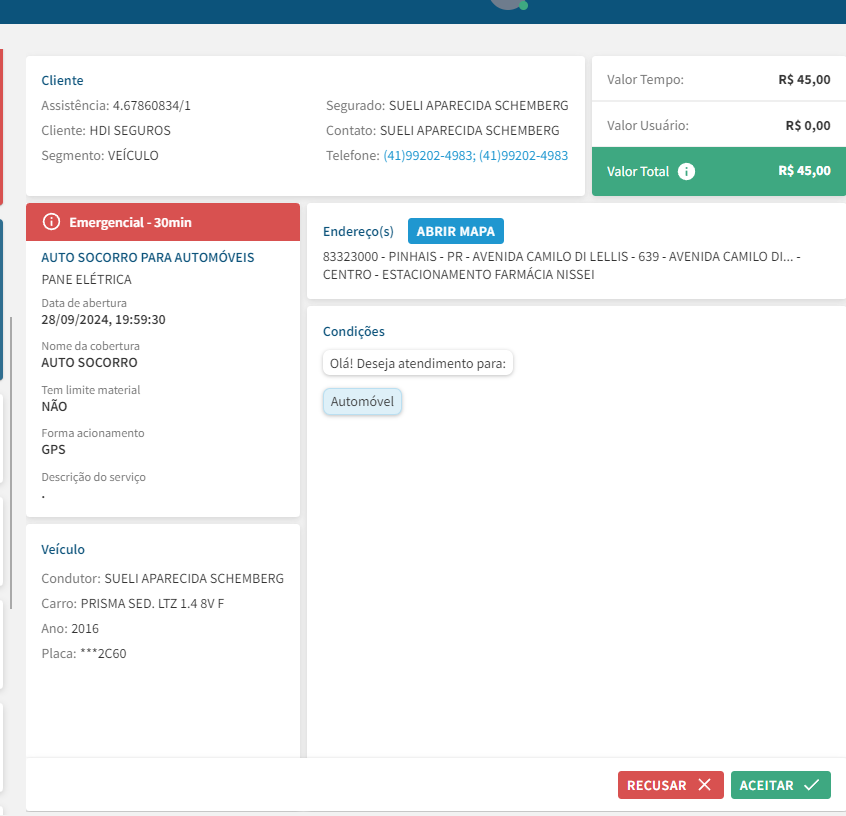Screen dimensions: 846x816
Task: Click the ACEITAR text label to accept
Action: pos(766,785)
